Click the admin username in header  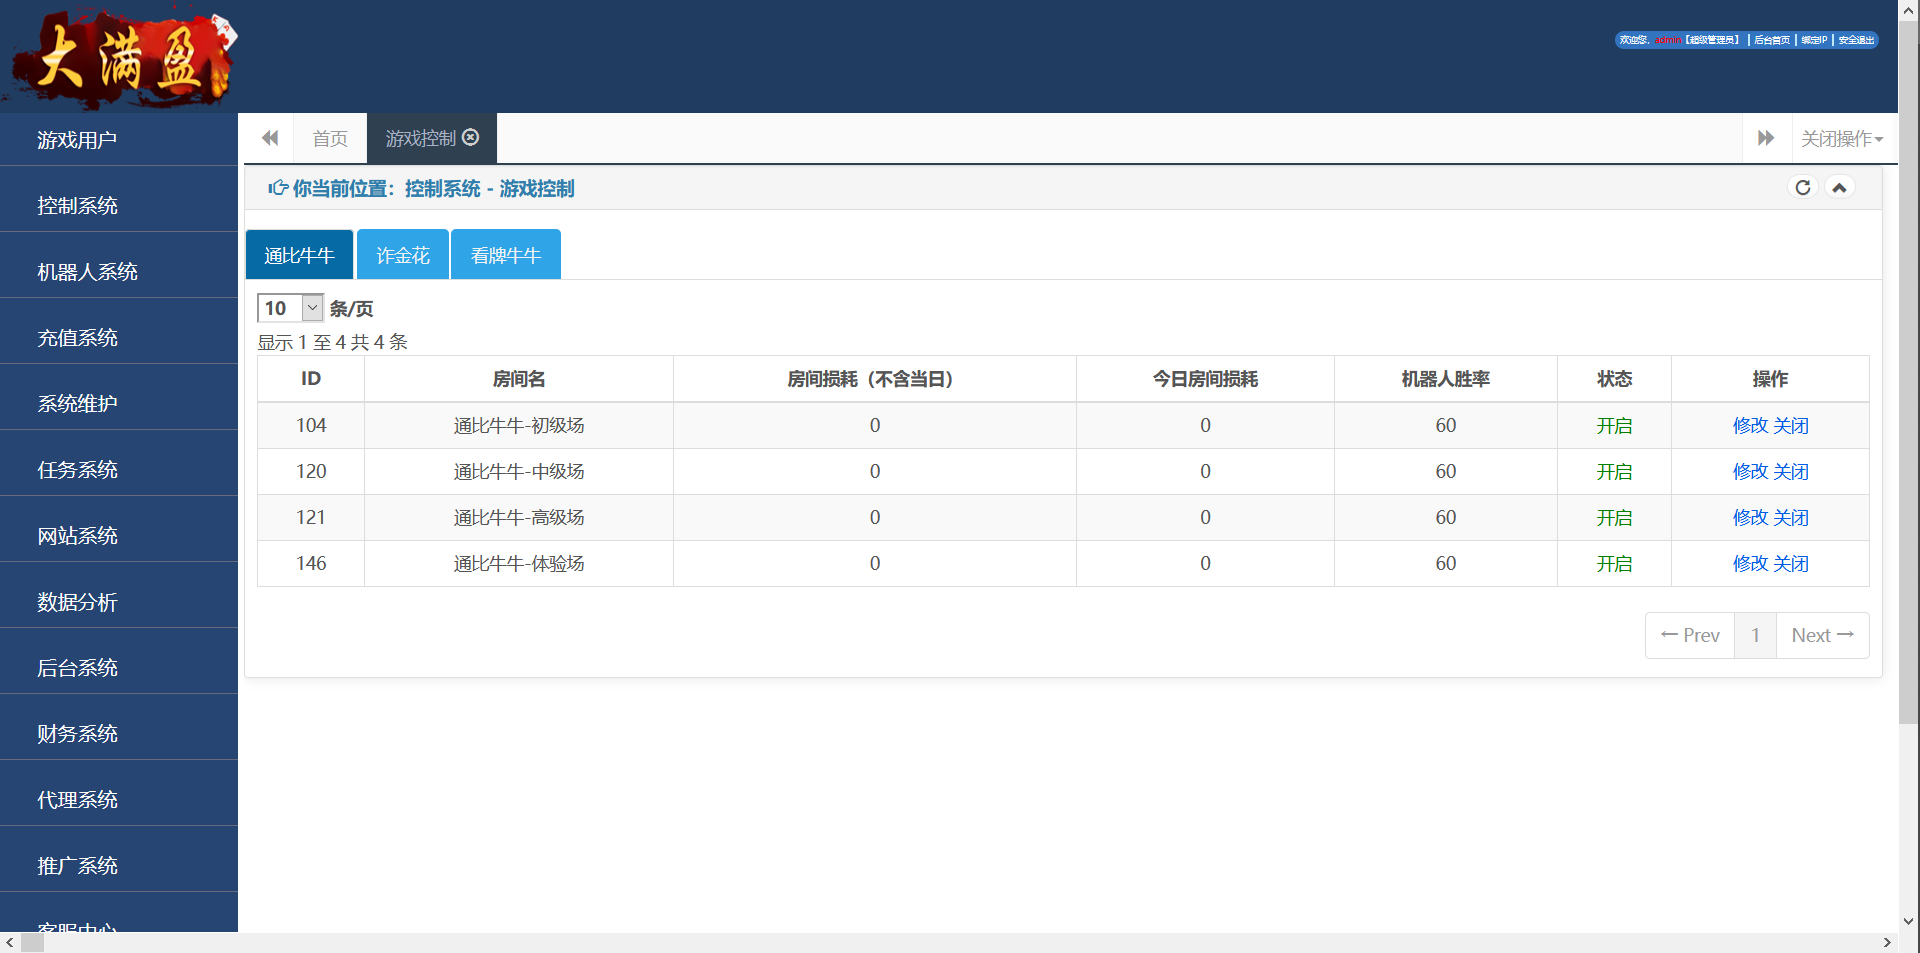pos(1667,40)
